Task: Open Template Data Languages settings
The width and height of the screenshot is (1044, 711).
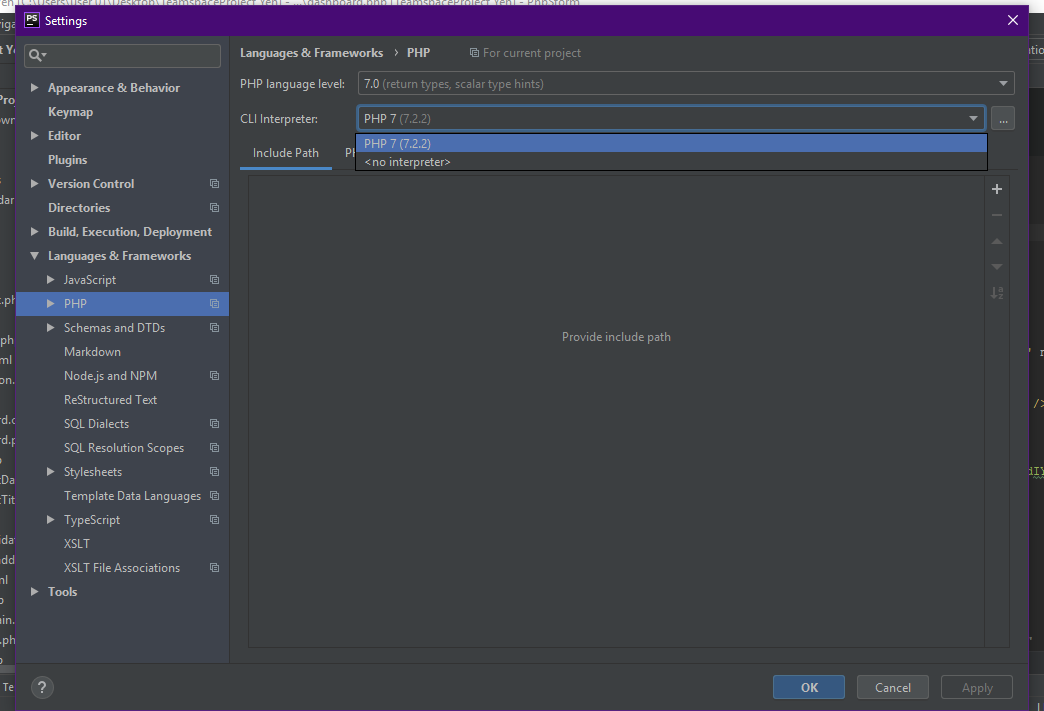Action: coord(132,496)
